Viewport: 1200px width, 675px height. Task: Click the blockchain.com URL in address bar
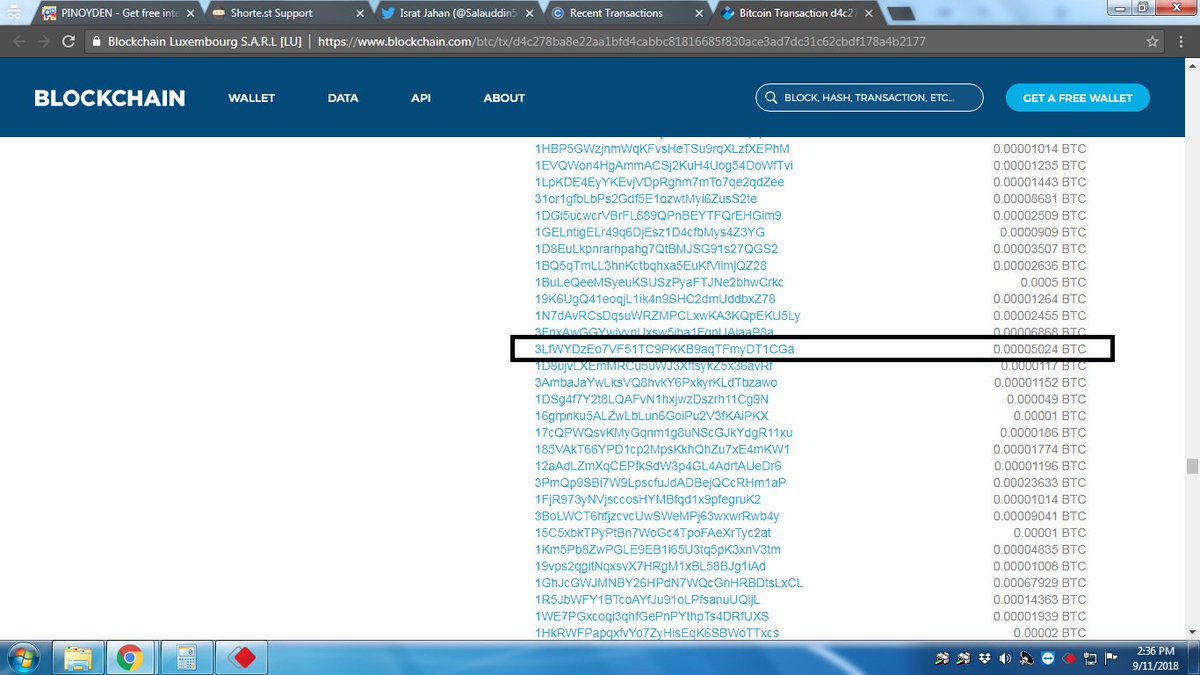coord(621,42)
